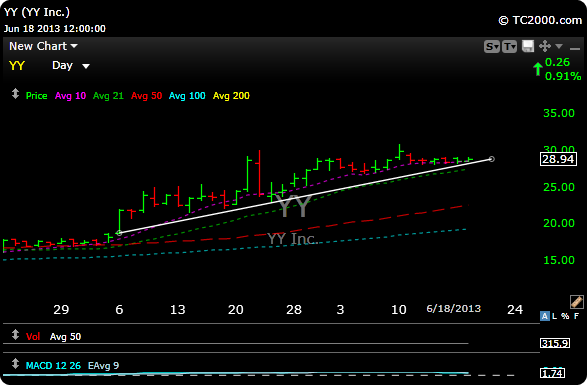Viewport: 587px width, 385px height.
Task: Click the magenta Avg 10 legend label
Action: pyautogui.click(x=70, y=96)
